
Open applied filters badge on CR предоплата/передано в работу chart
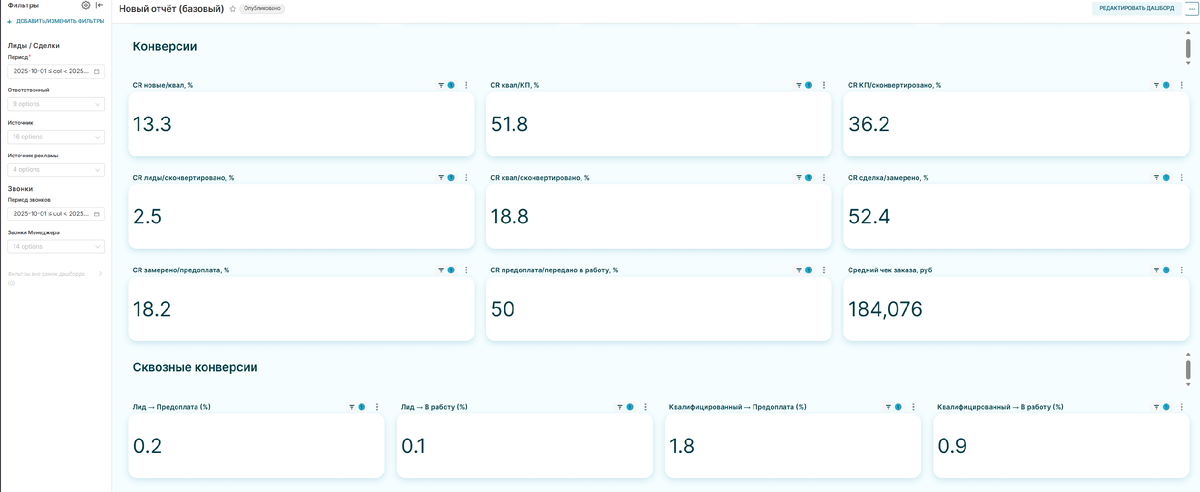pyautogui.click(x=809, y=270)
